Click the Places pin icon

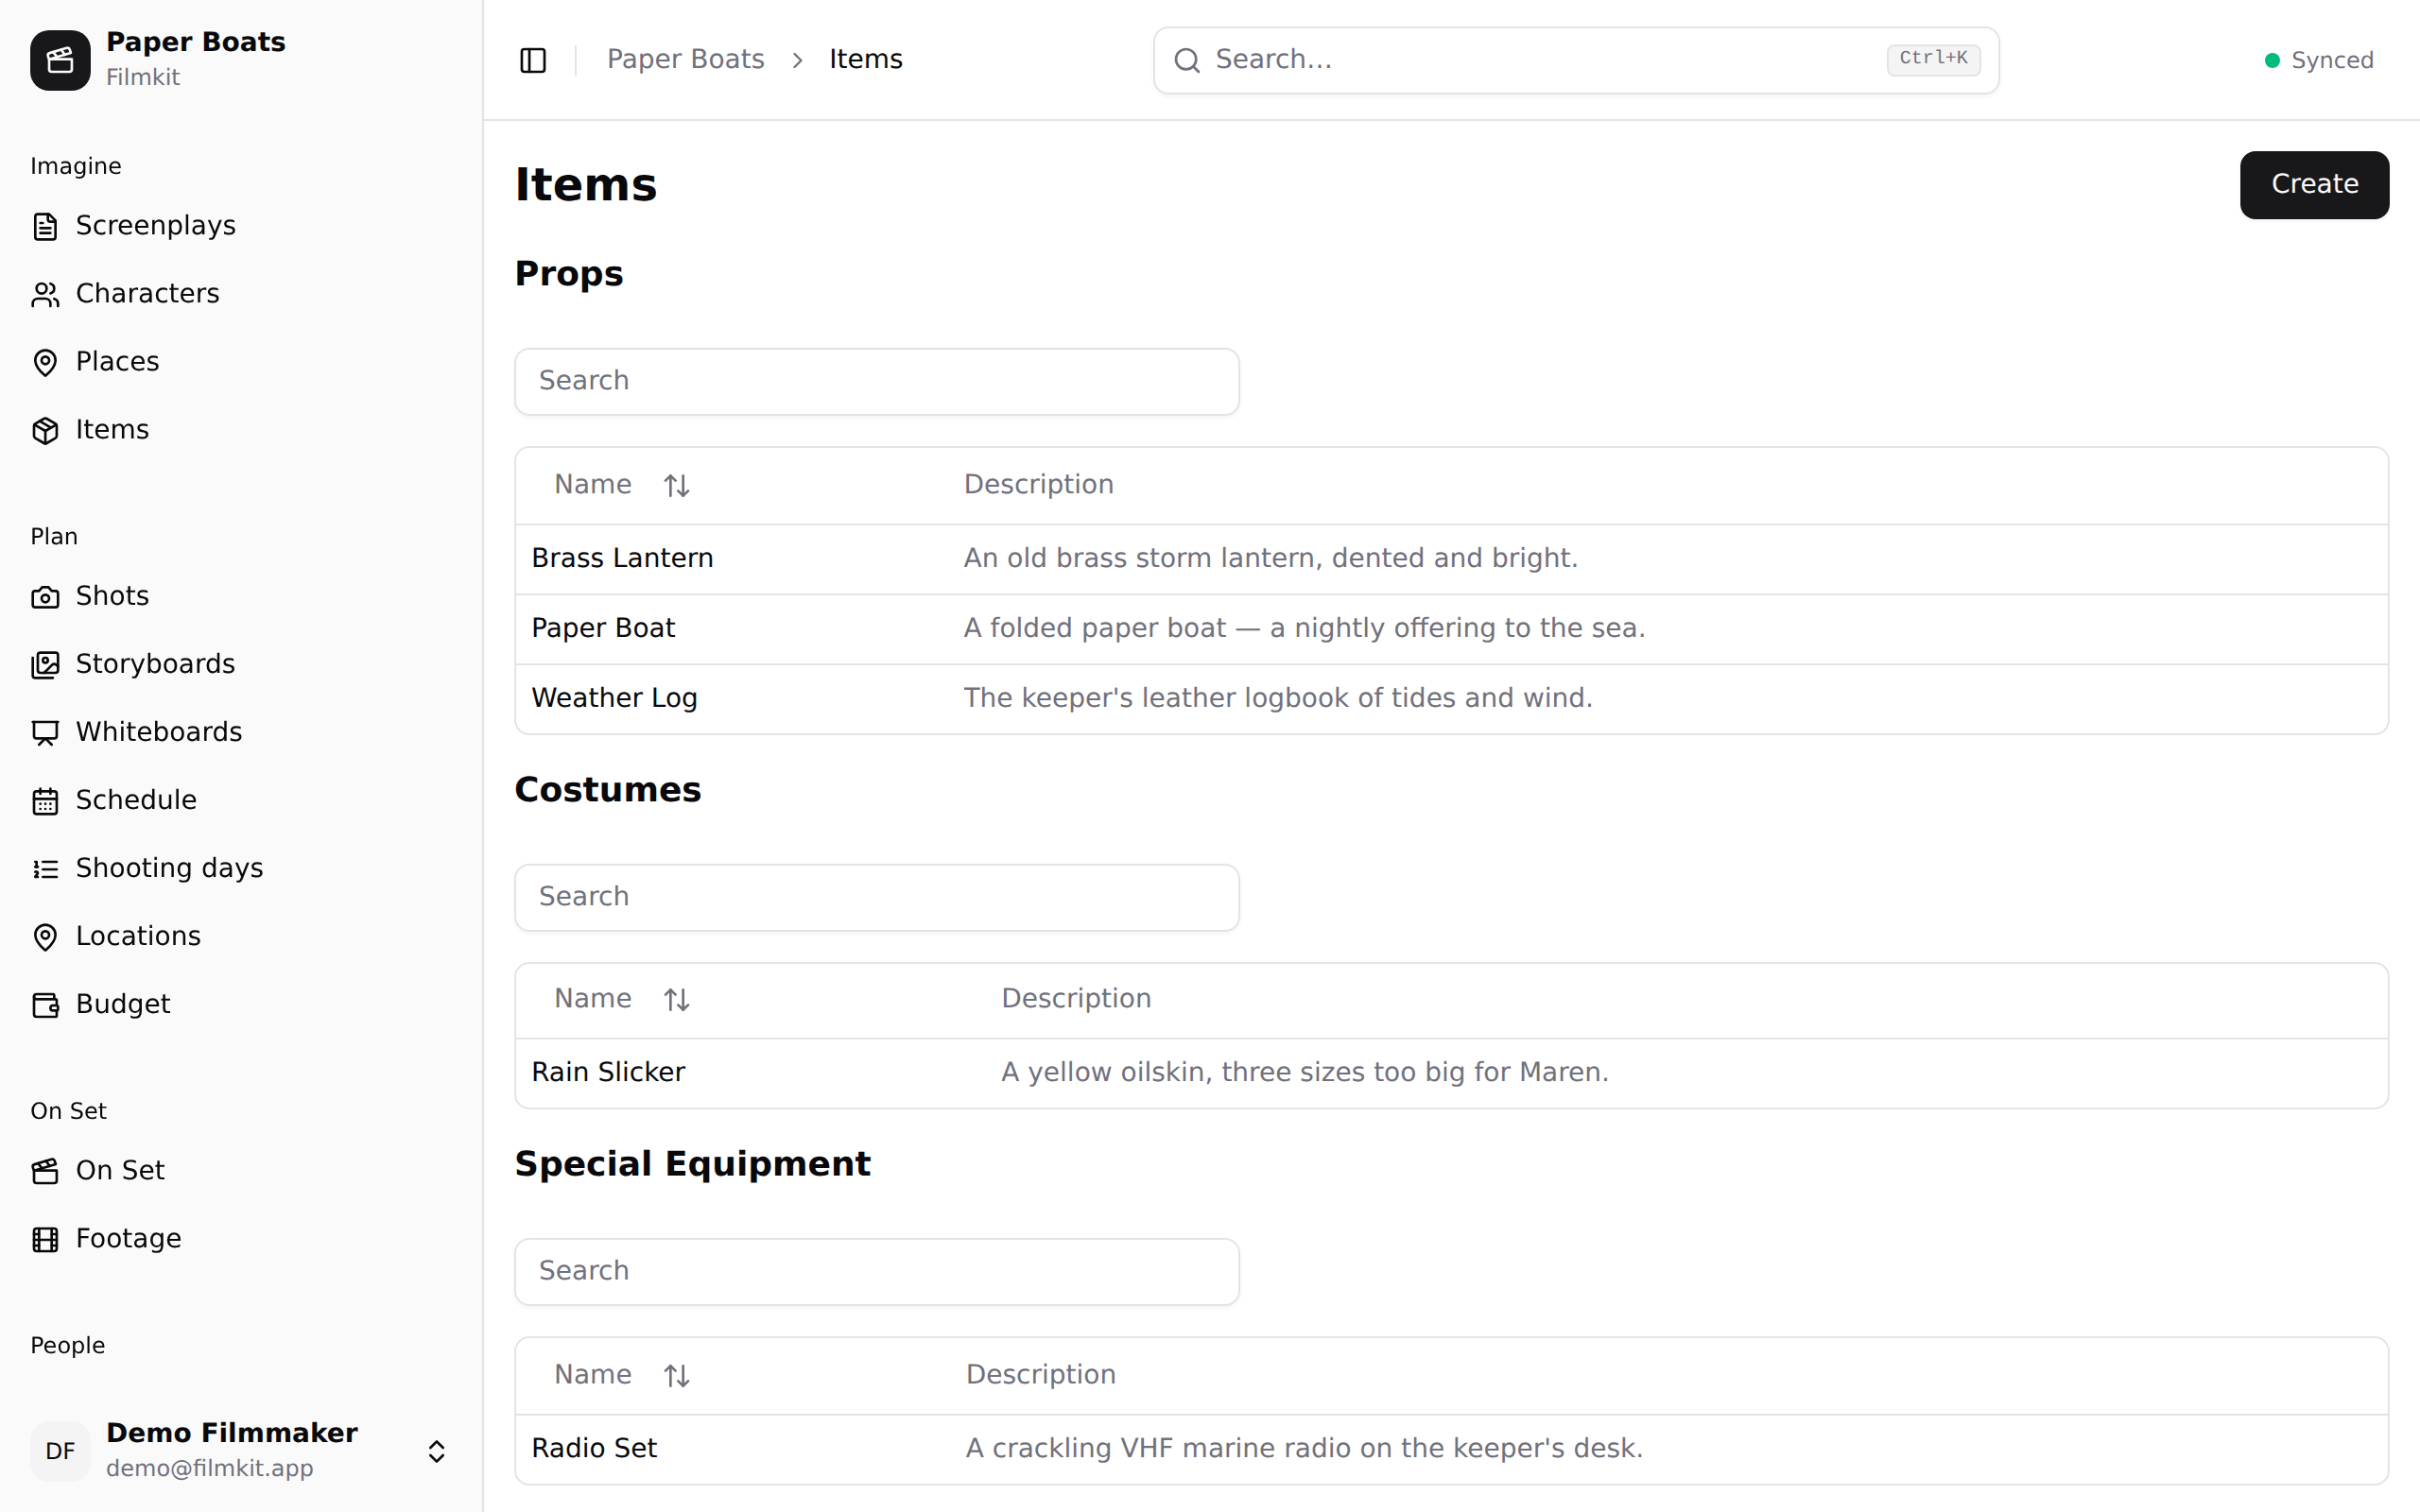pyautogui.click(x=45, y=363)
